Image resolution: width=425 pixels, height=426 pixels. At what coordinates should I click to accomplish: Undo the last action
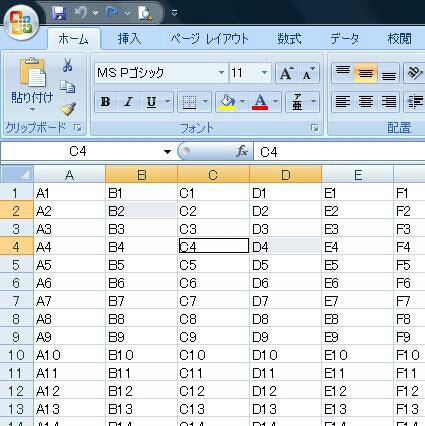tap(81, 13)
